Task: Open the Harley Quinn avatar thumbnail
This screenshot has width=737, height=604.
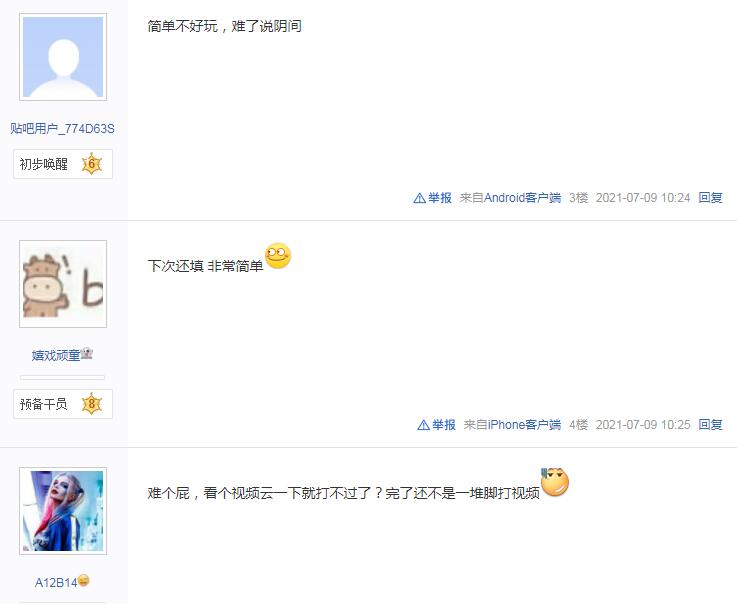Action: (x=63, y=511)
